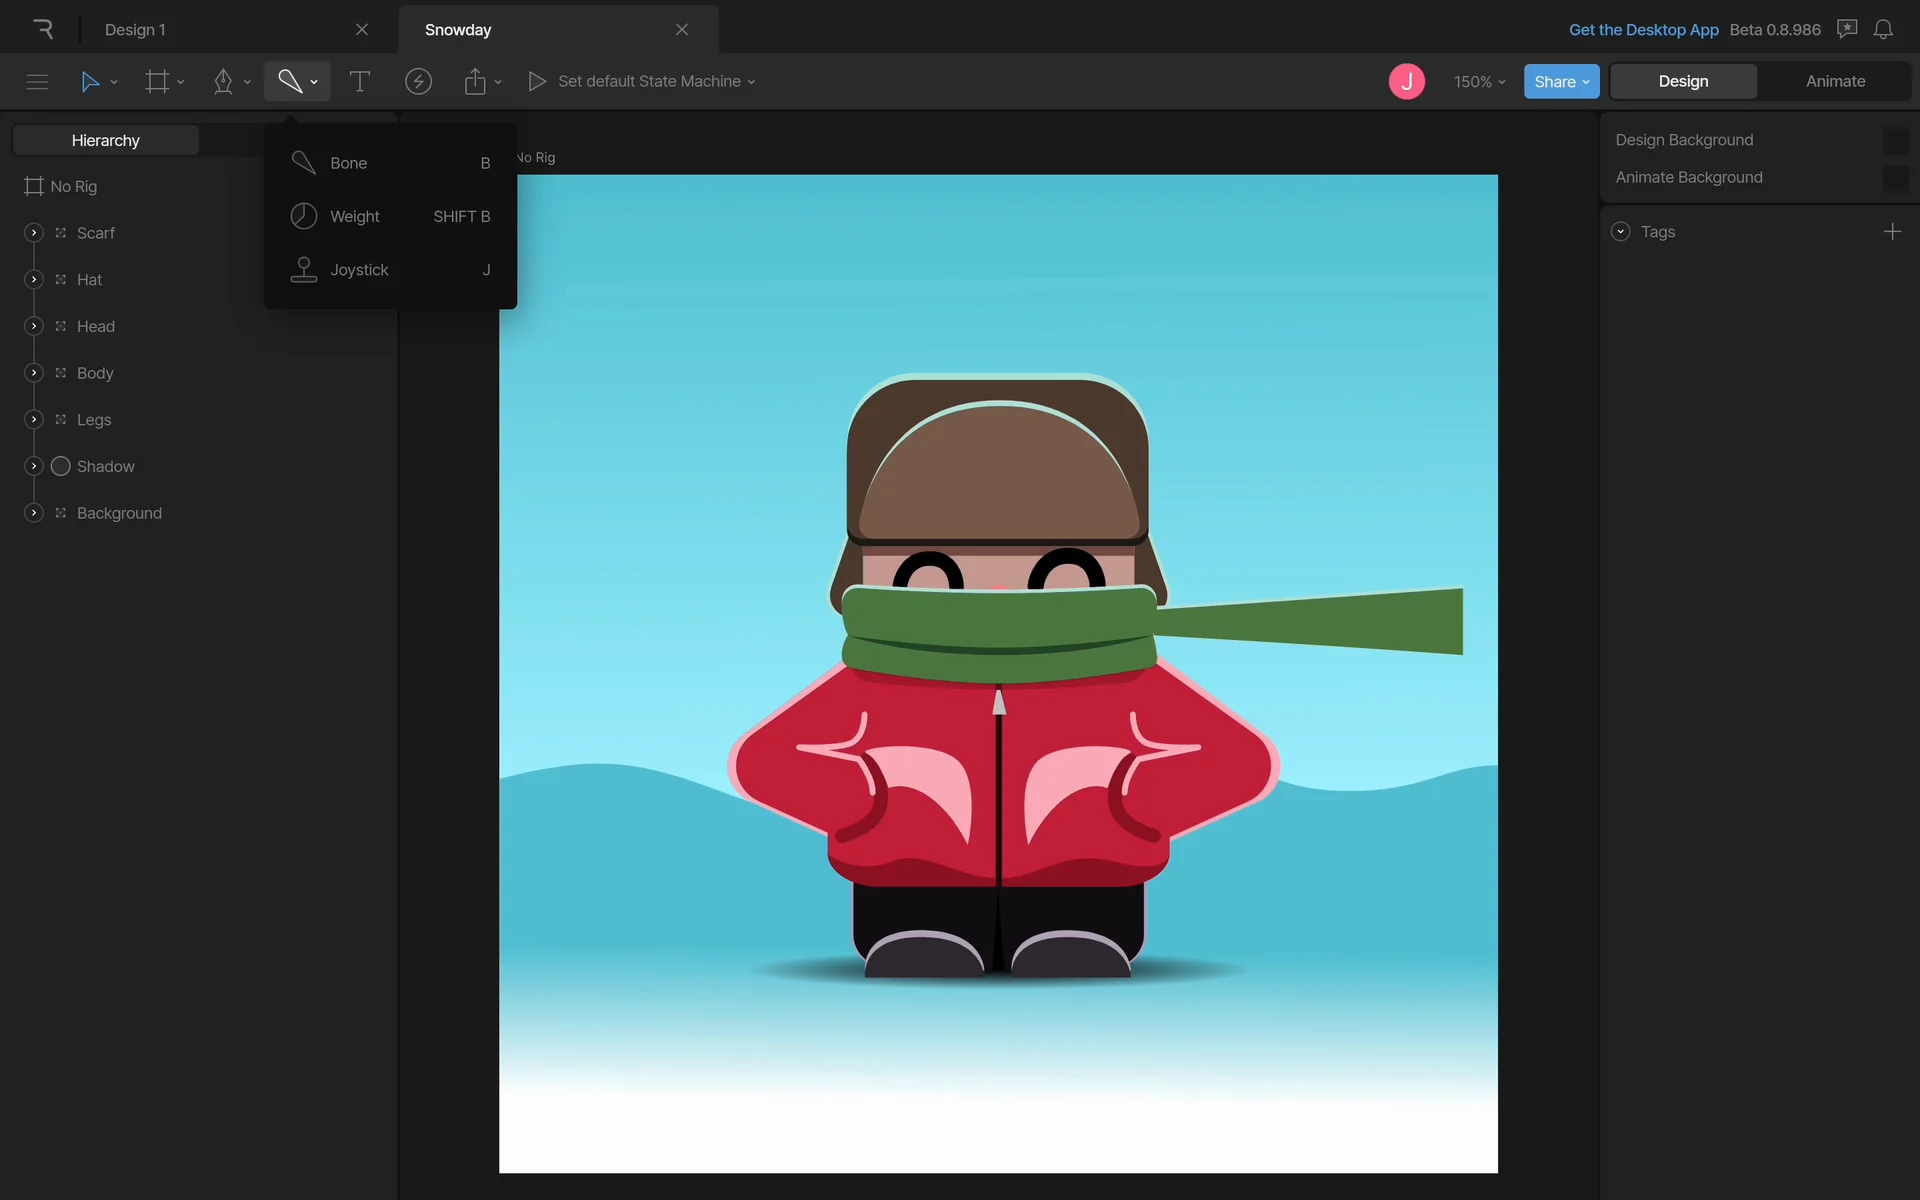
Task: Click the Rive logo home icon
Action: point(42,29)
